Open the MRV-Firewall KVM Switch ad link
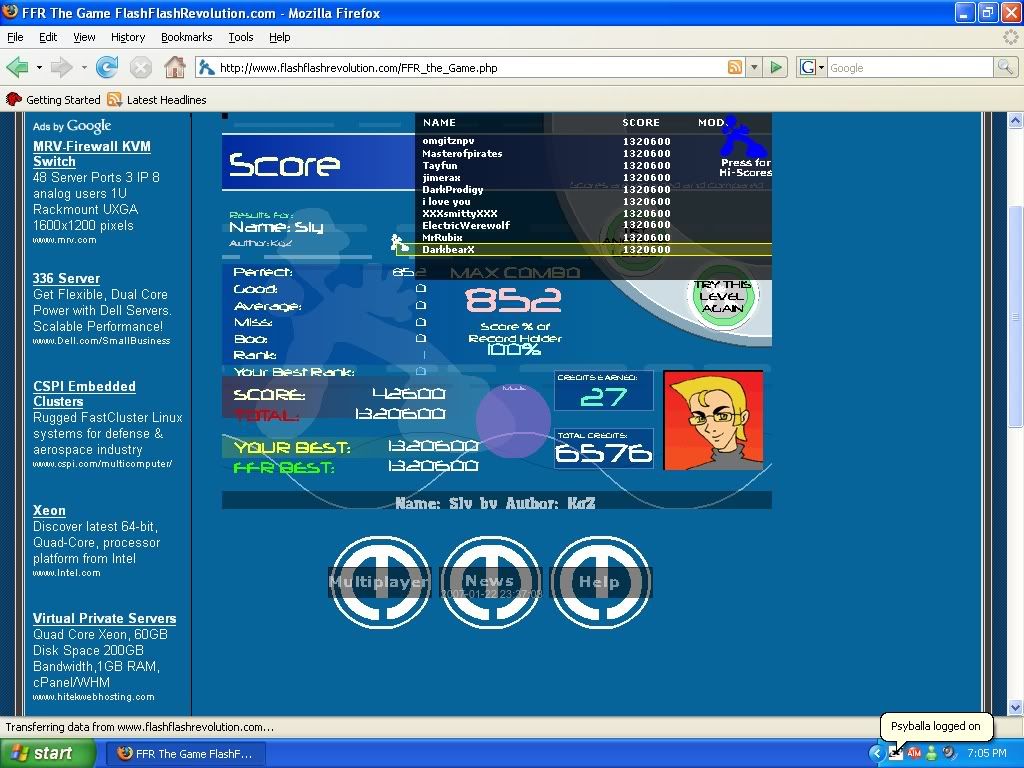1024x768 pixels. click(91, 153)
